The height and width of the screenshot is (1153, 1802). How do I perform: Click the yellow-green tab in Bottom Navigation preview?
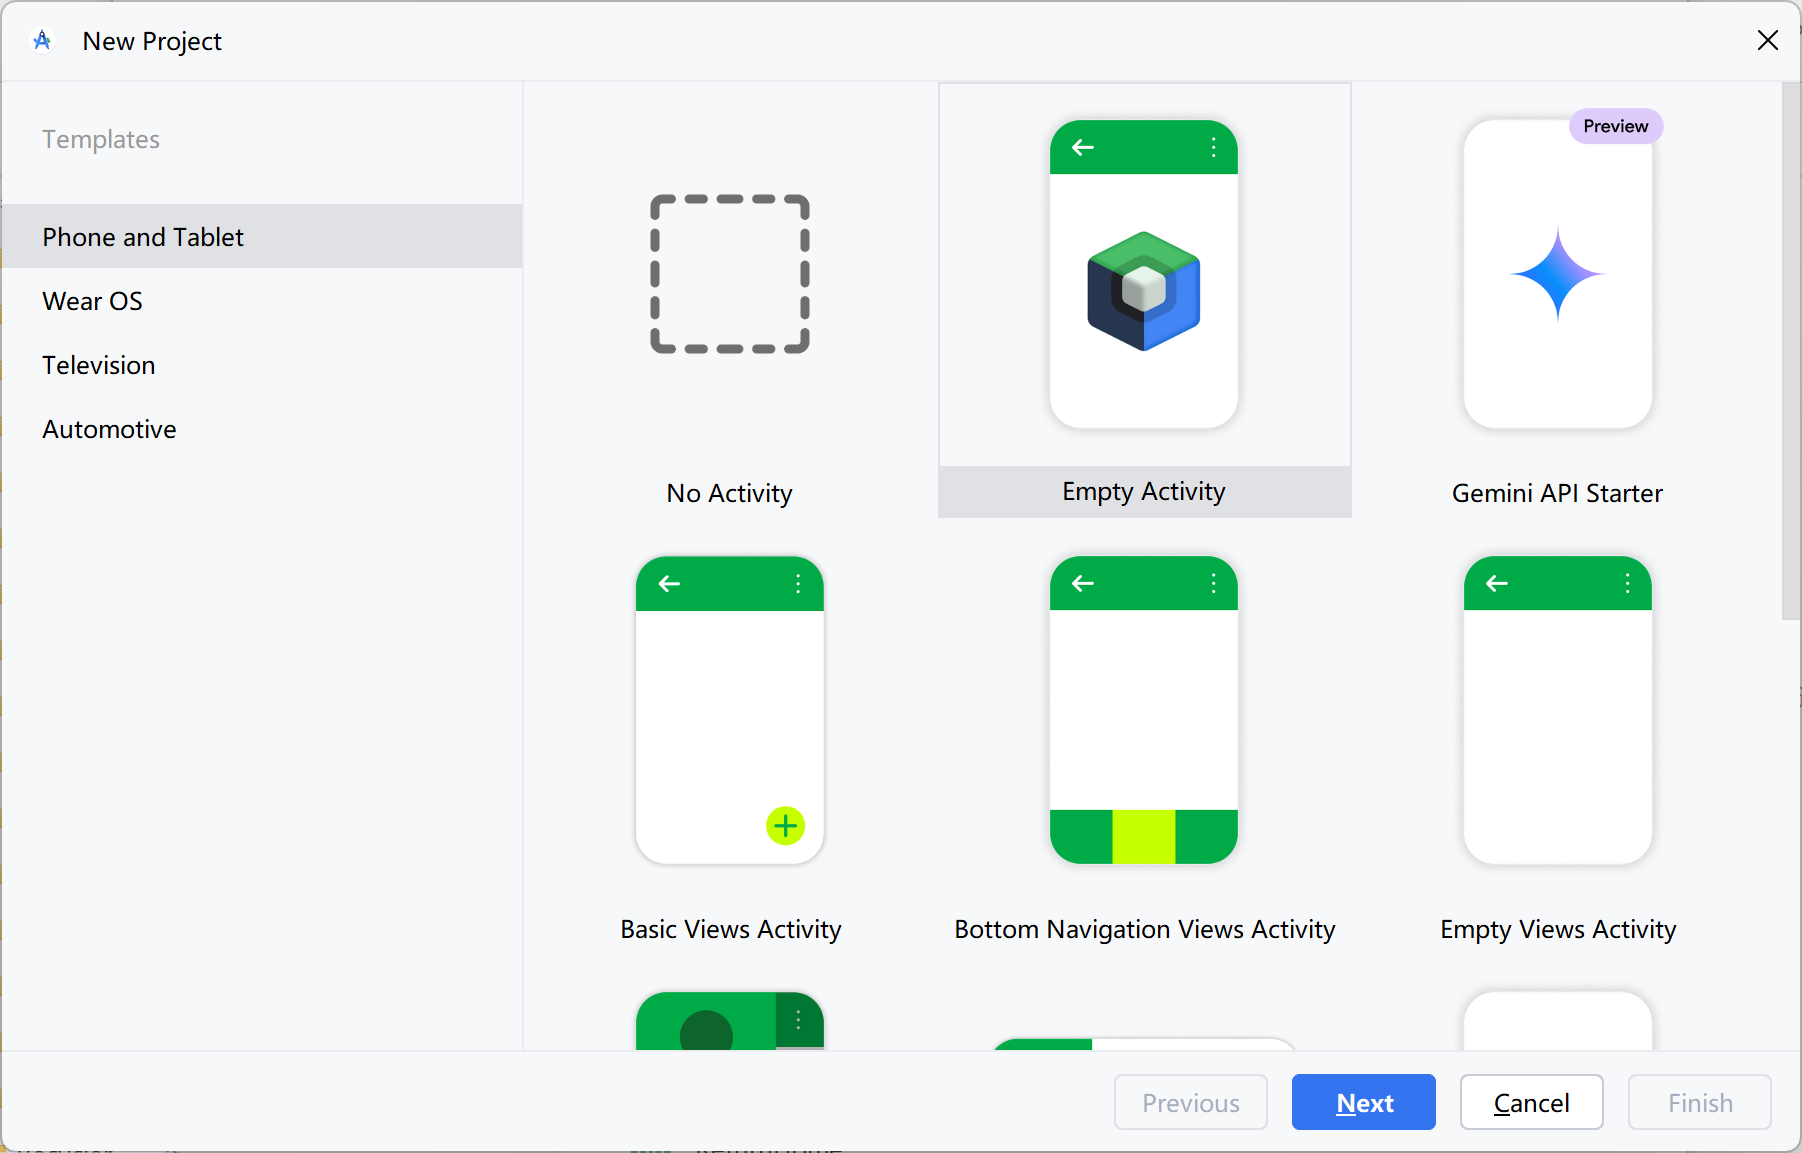1144,836
